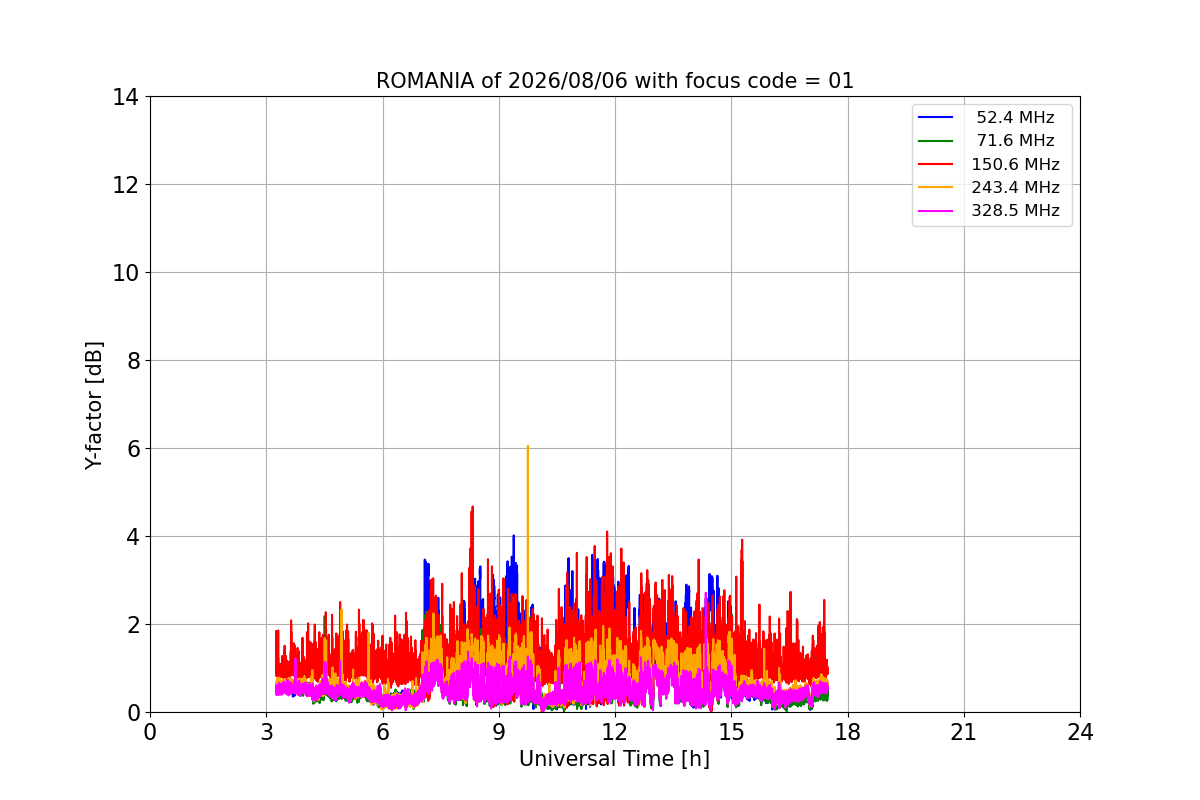Screen dimensions: 1200x800
Task: Click the red peak near 8 hours
Action: tap(472, 508)
